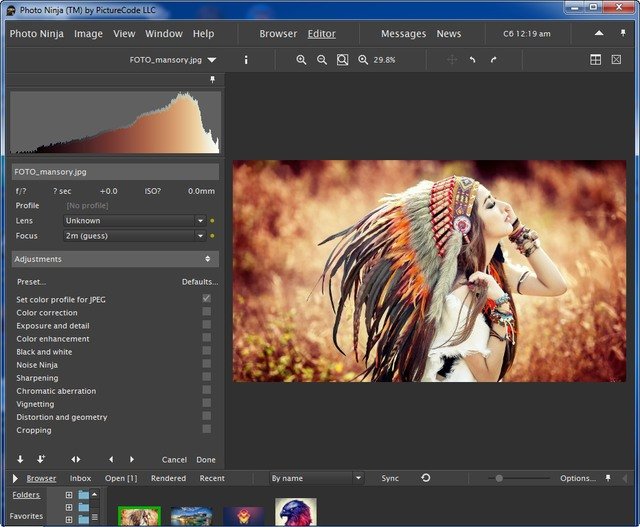Adjust the thumbnail size slider
The height and width of the screenshot is (527, 640).
pos(498,479)
